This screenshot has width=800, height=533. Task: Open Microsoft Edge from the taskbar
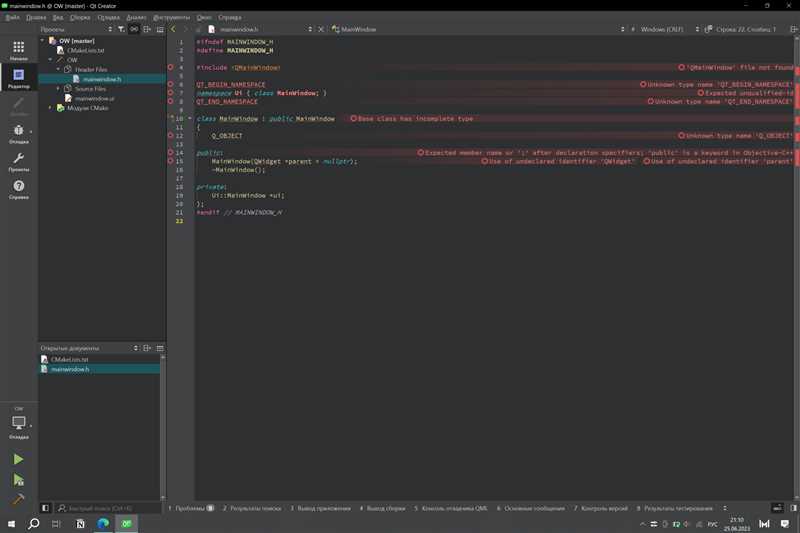[103, 524]
